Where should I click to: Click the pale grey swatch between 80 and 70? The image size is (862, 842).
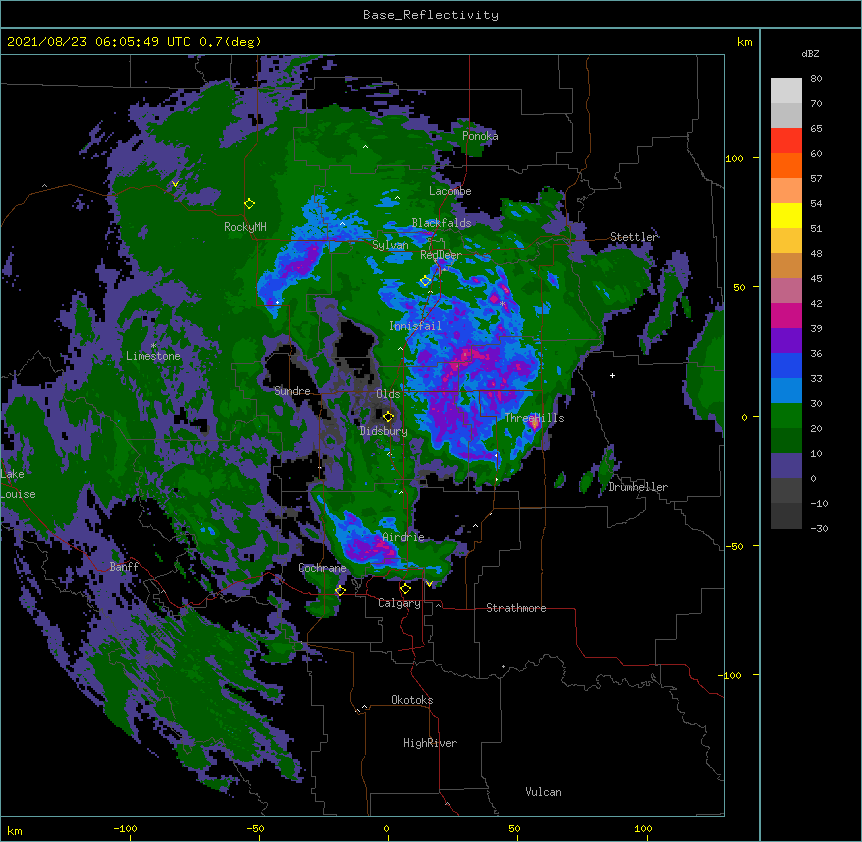pyautogui.click(x=786, y=91)
